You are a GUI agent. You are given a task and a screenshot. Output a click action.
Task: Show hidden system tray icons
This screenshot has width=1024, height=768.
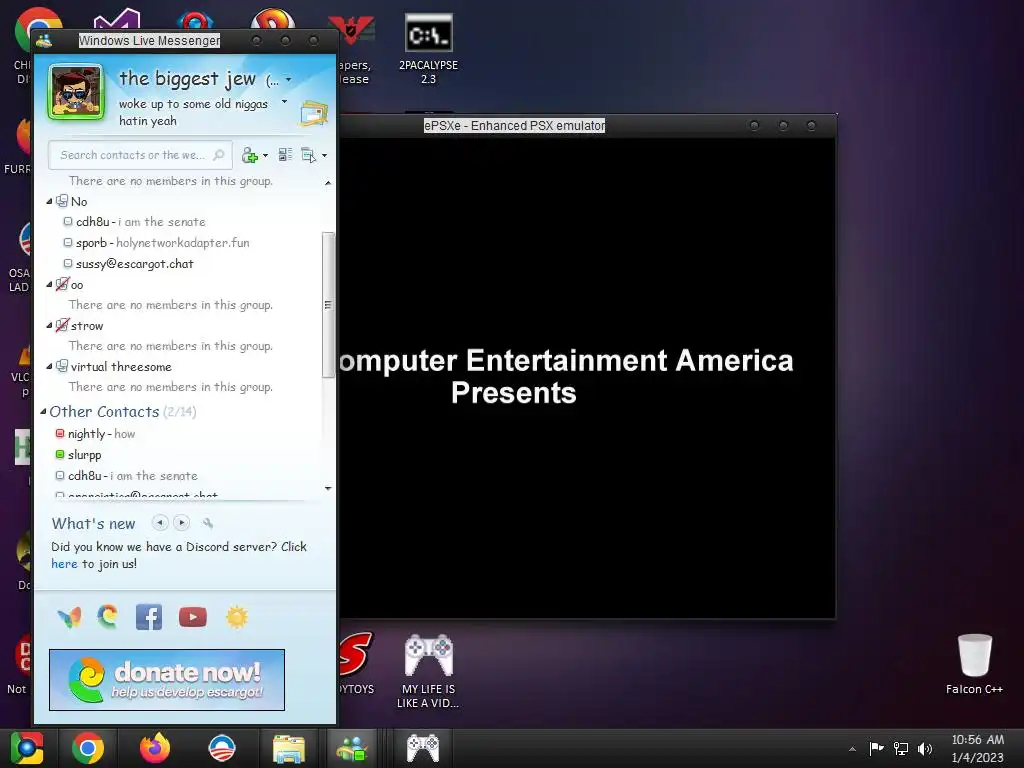click(x=852, y=749)
